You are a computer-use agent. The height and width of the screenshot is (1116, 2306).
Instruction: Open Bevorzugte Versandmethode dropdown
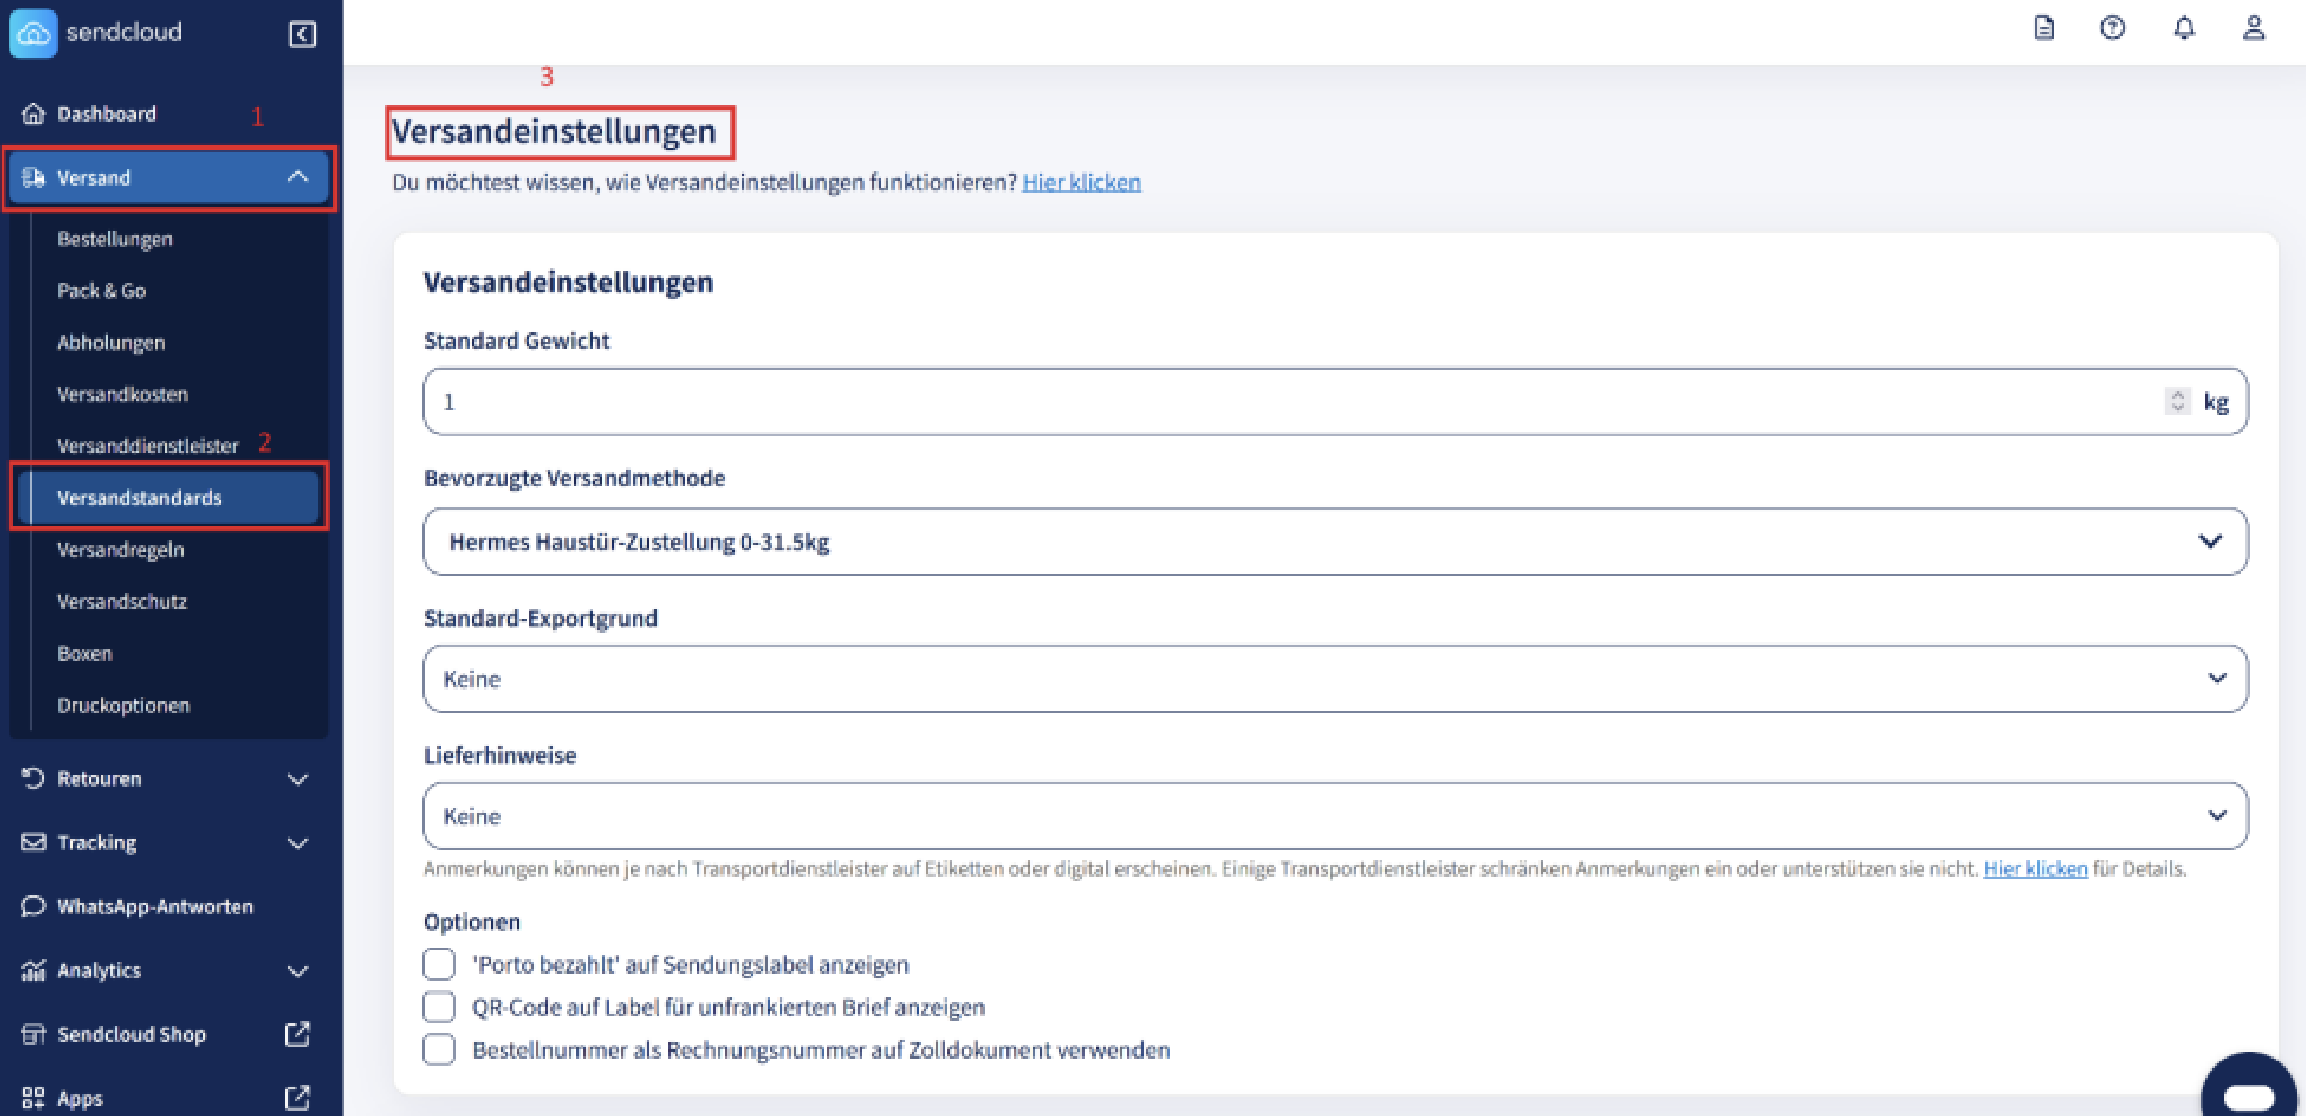1335,541
